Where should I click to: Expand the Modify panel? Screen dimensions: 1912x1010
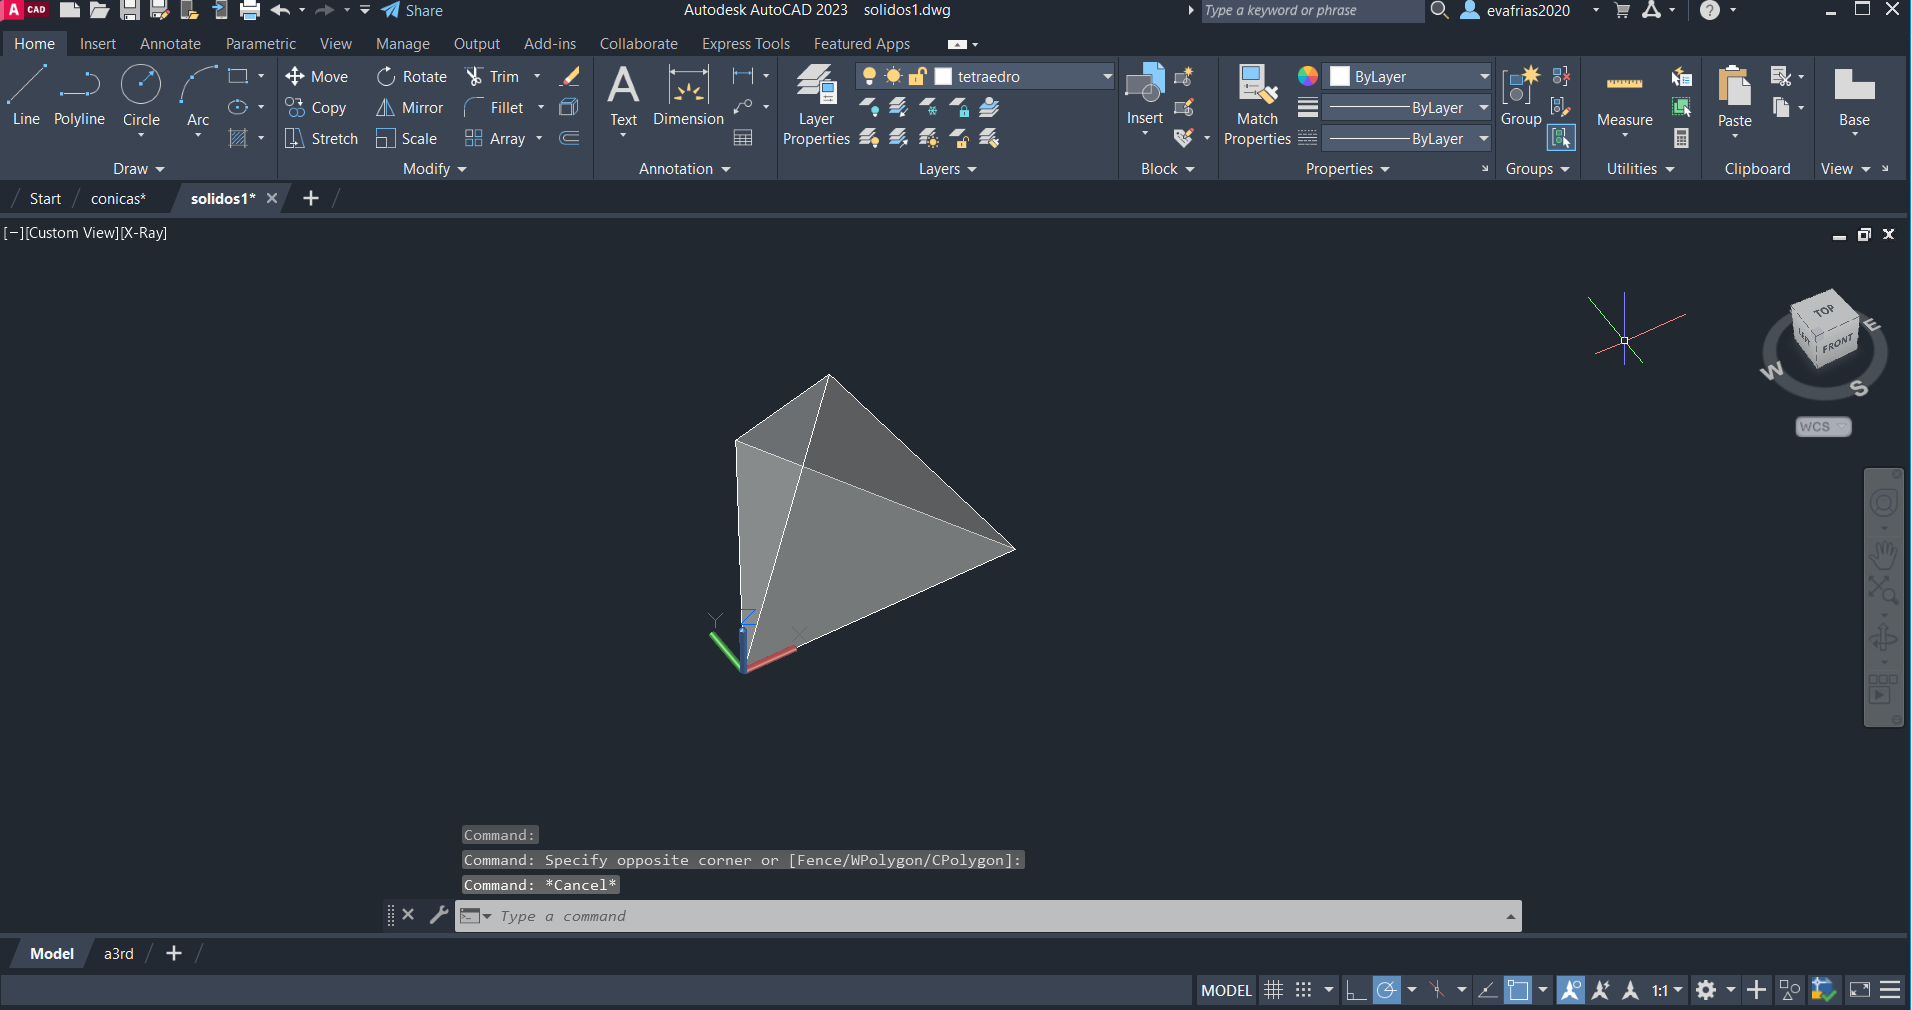[x=435, y=169]
